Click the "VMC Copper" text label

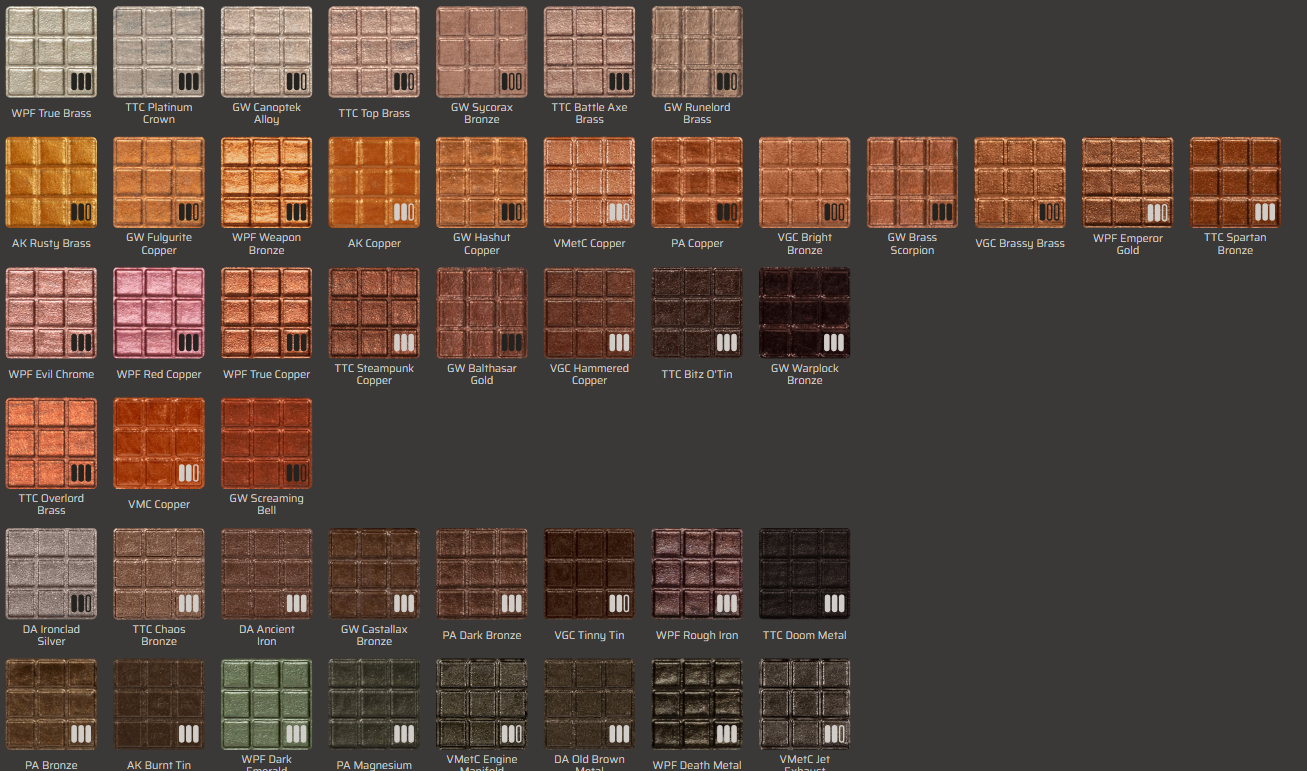coord(159,505)
